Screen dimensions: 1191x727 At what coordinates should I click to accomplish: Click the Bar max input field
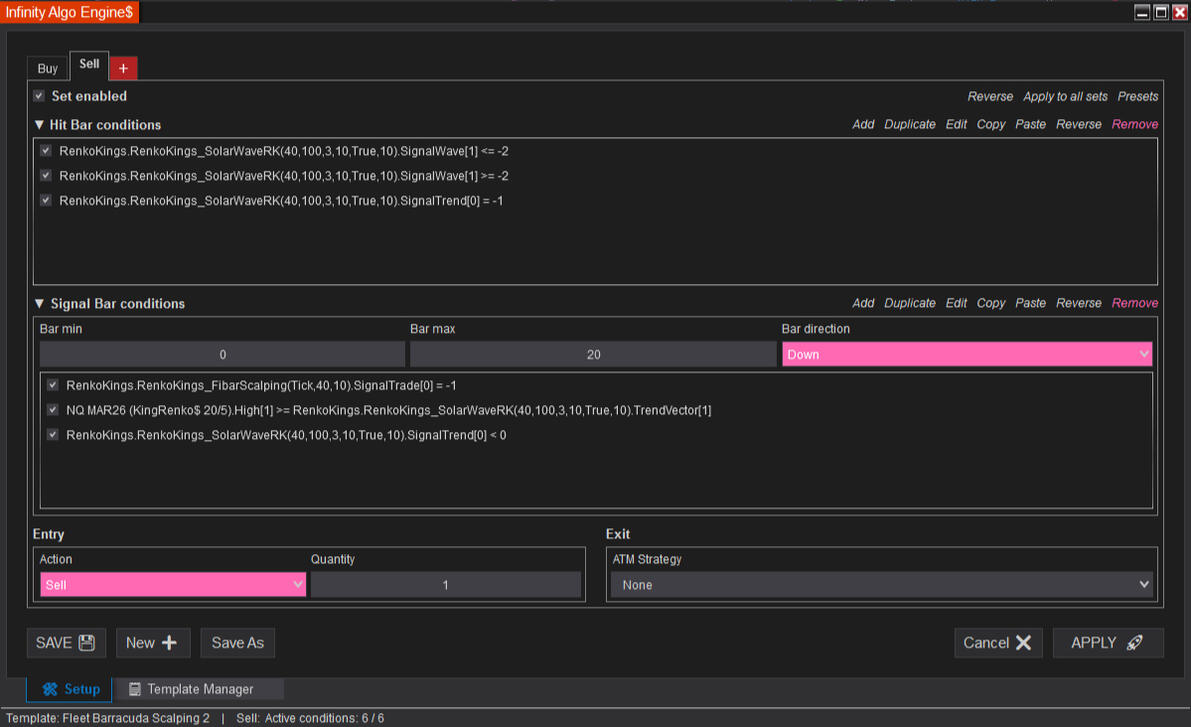593,355
